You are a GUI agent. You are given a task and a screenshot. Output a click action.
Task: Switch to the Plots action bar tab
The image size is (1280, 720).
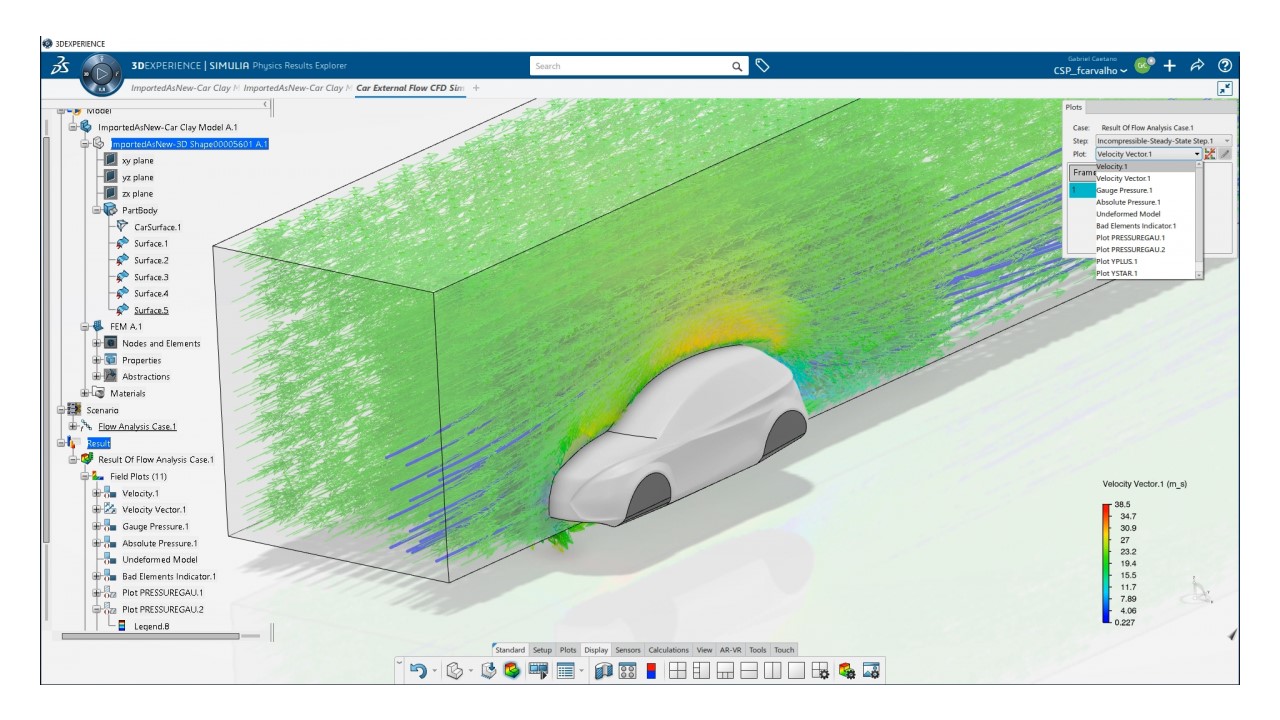tap(568, 650)
